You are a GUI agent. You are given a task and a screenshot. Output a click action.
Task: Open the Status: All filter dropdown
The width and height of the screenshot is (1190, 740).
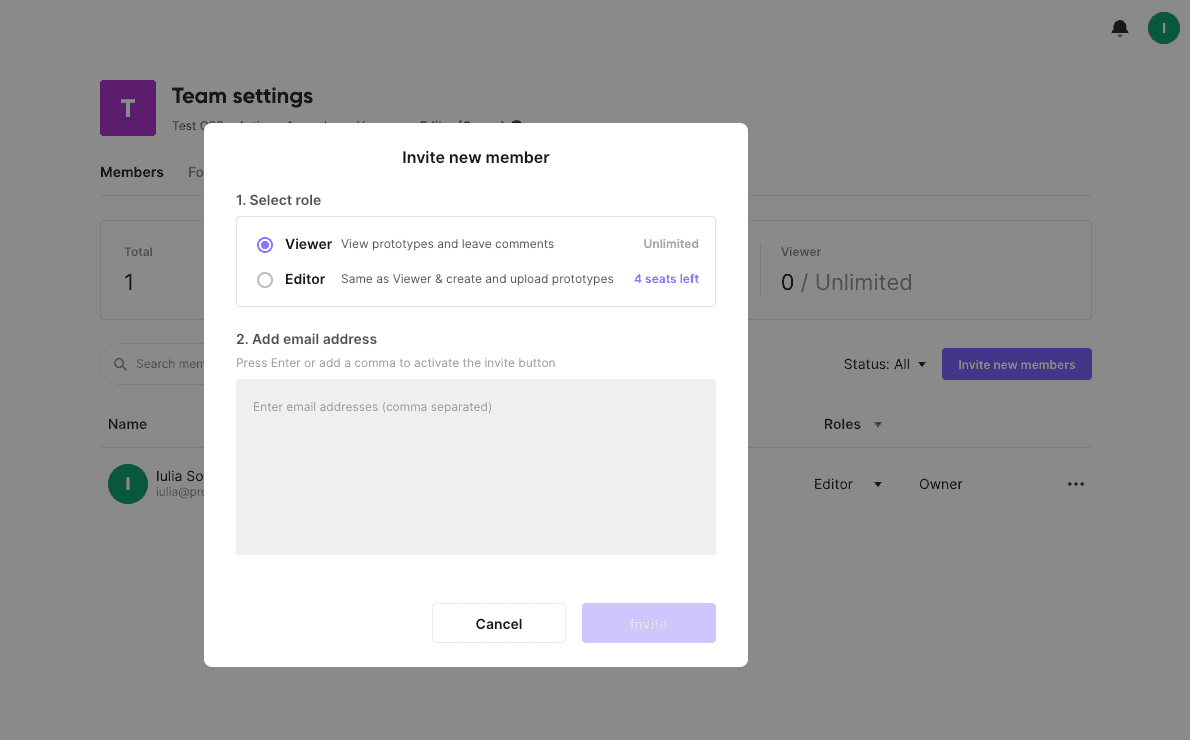[885, 364]
